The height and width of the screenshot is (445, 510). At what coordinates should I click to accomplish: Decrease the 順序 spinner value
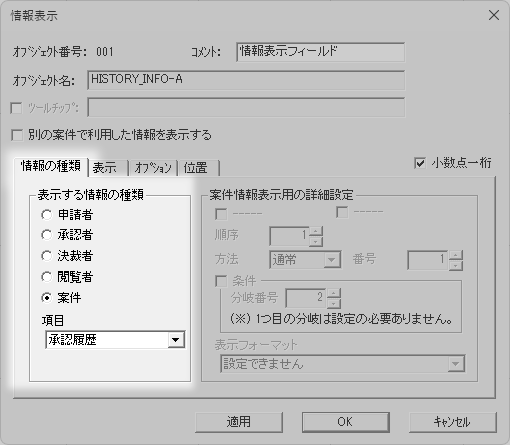[x=316, y=241]
